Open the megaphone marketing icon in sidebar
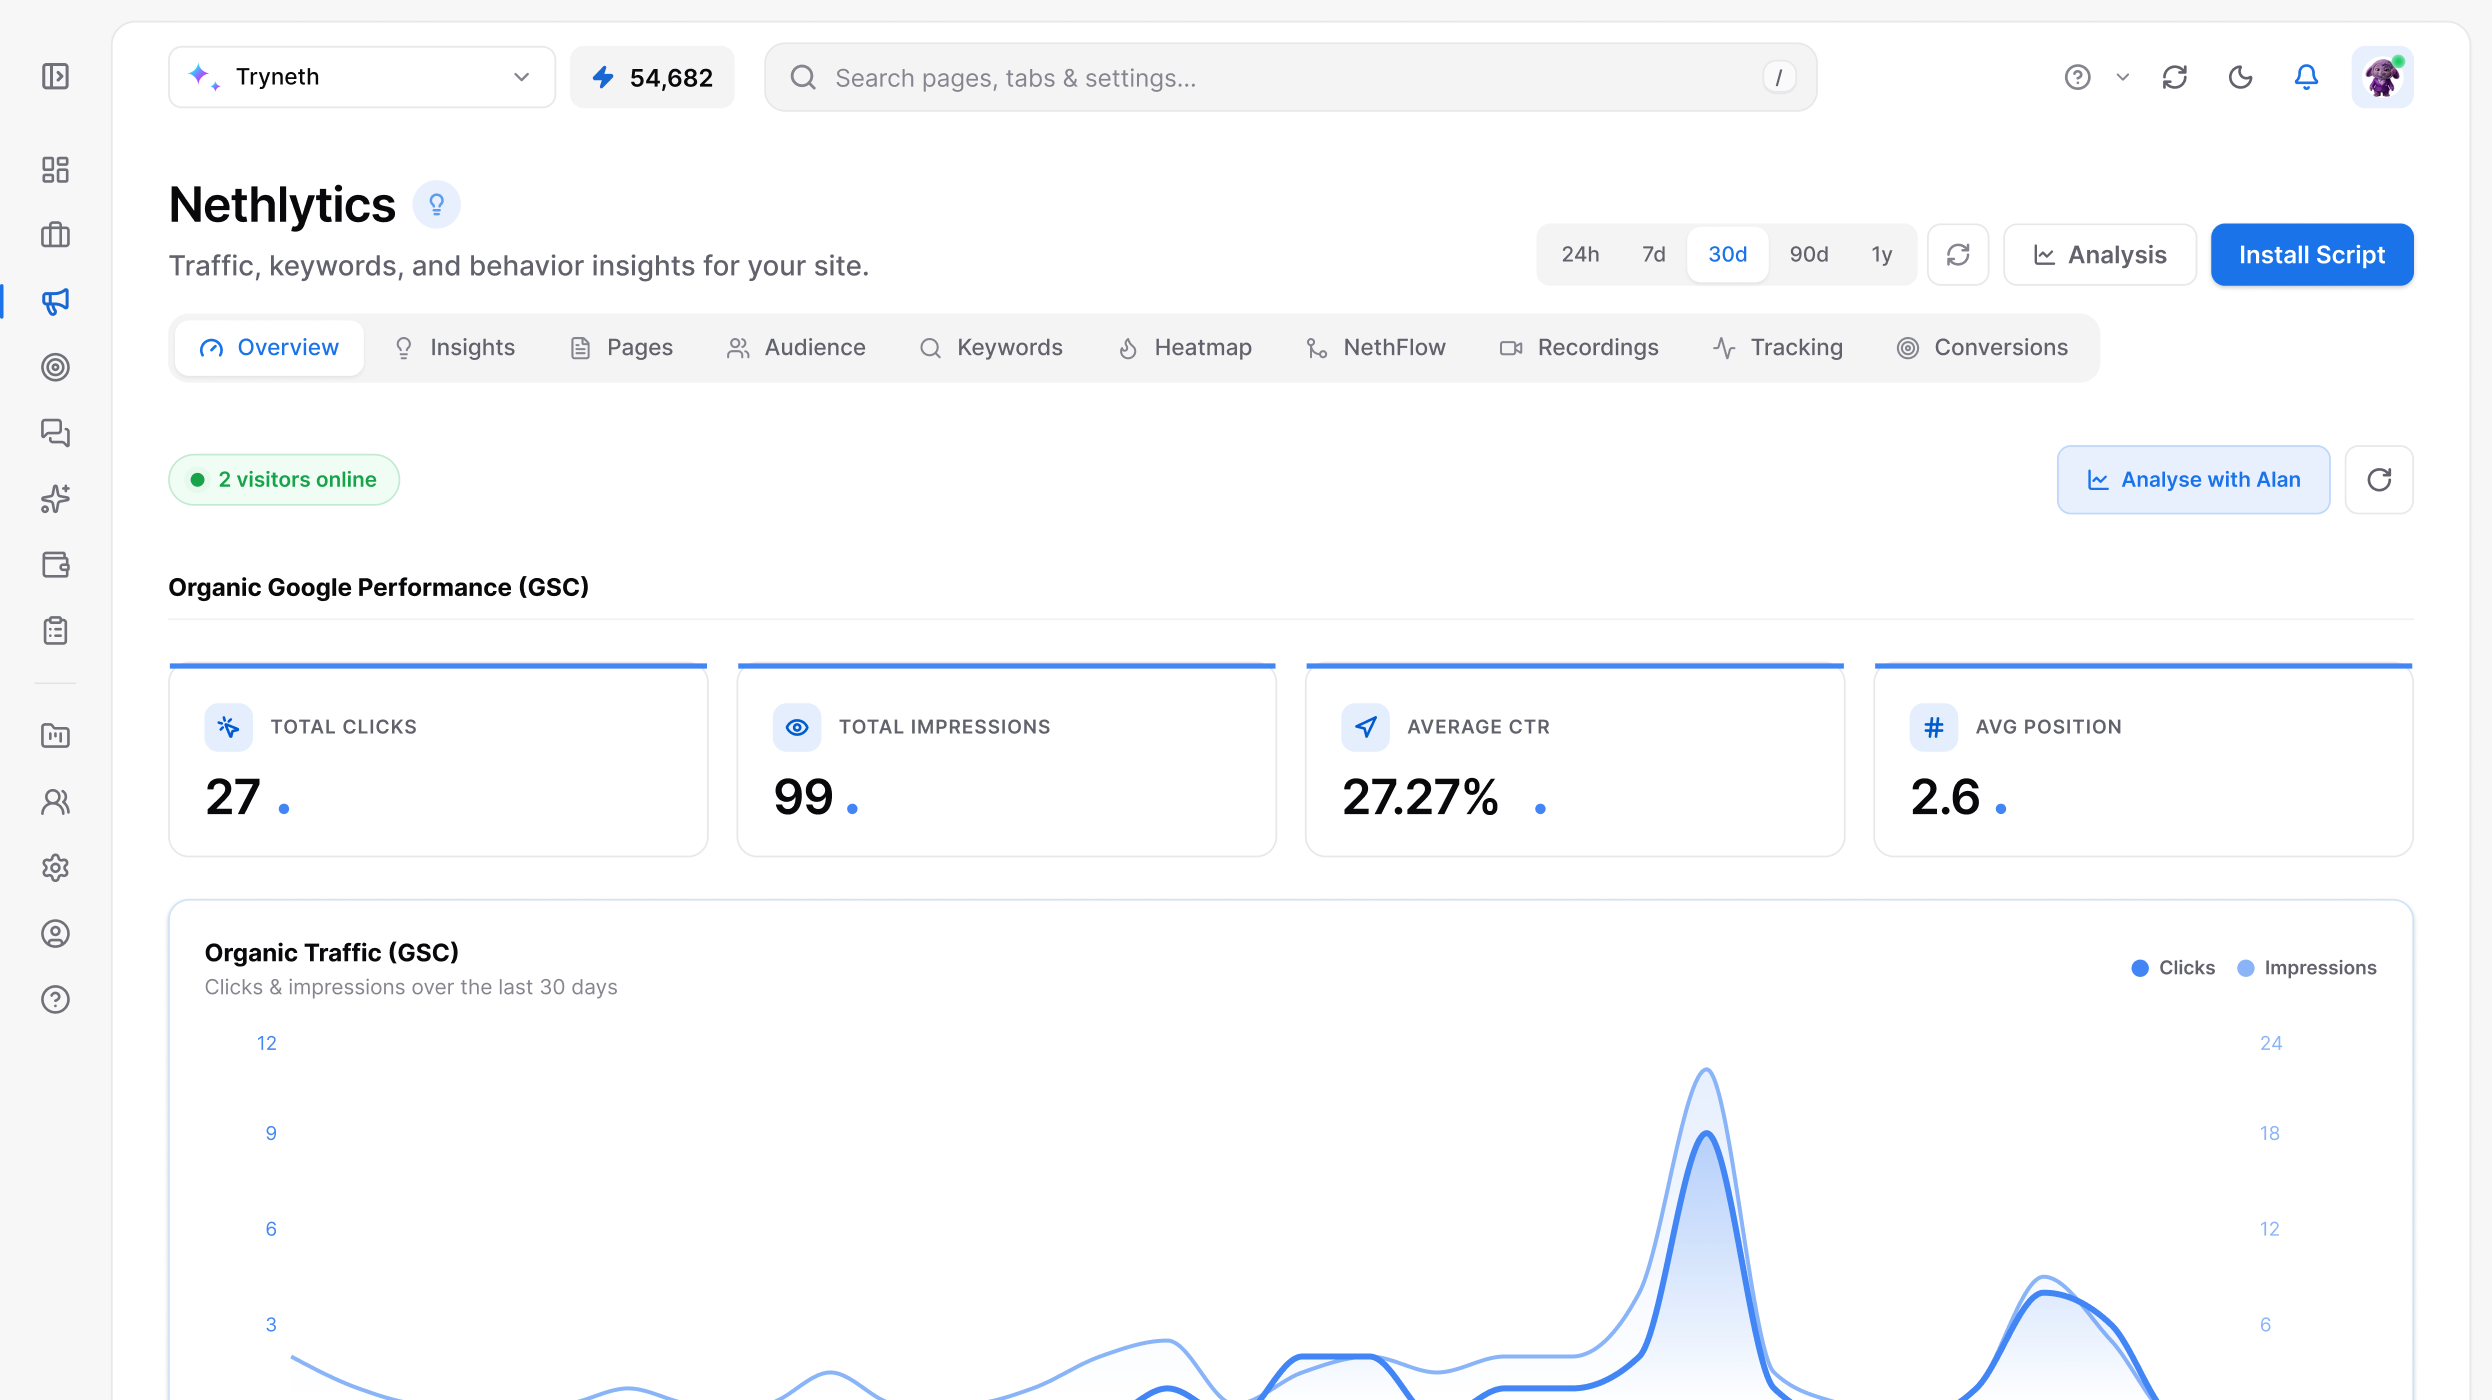Screen dimensions: 2492x1400 coord(56,301)
